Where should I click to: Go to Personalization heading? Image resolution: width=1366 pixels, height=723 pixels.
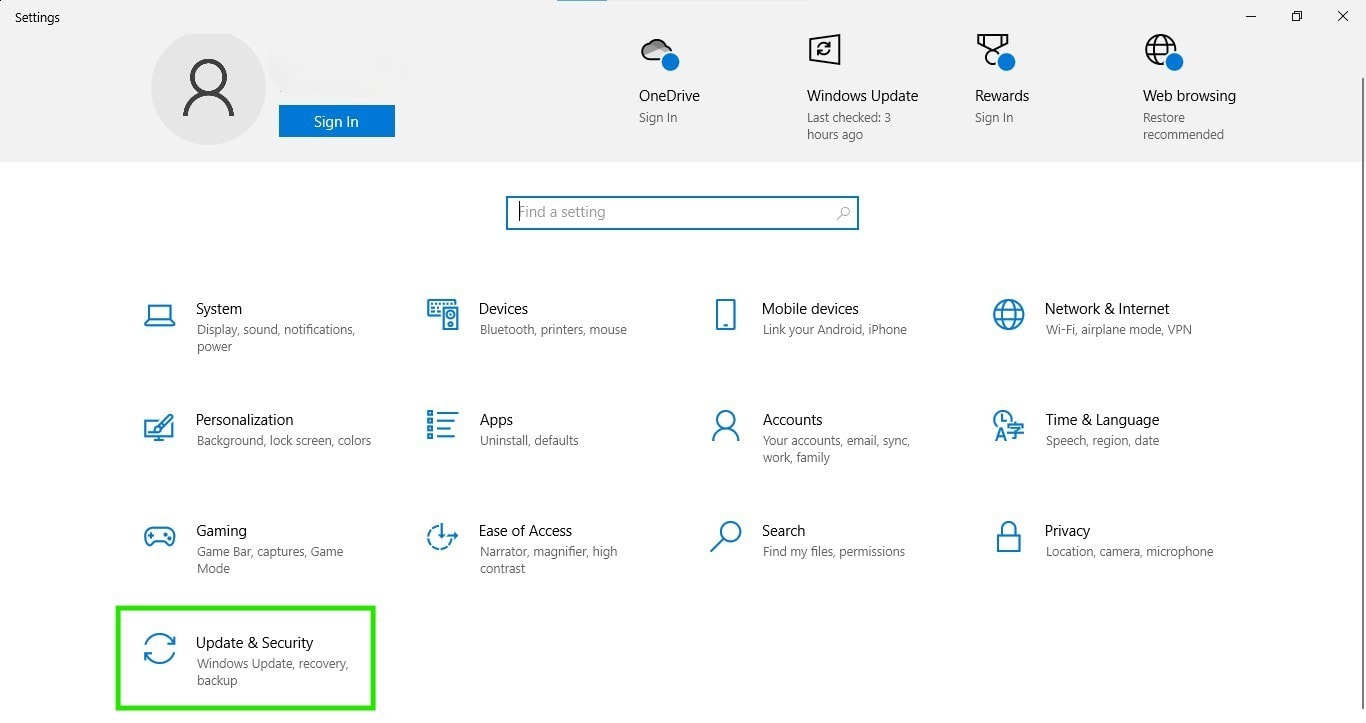(245, 420)
